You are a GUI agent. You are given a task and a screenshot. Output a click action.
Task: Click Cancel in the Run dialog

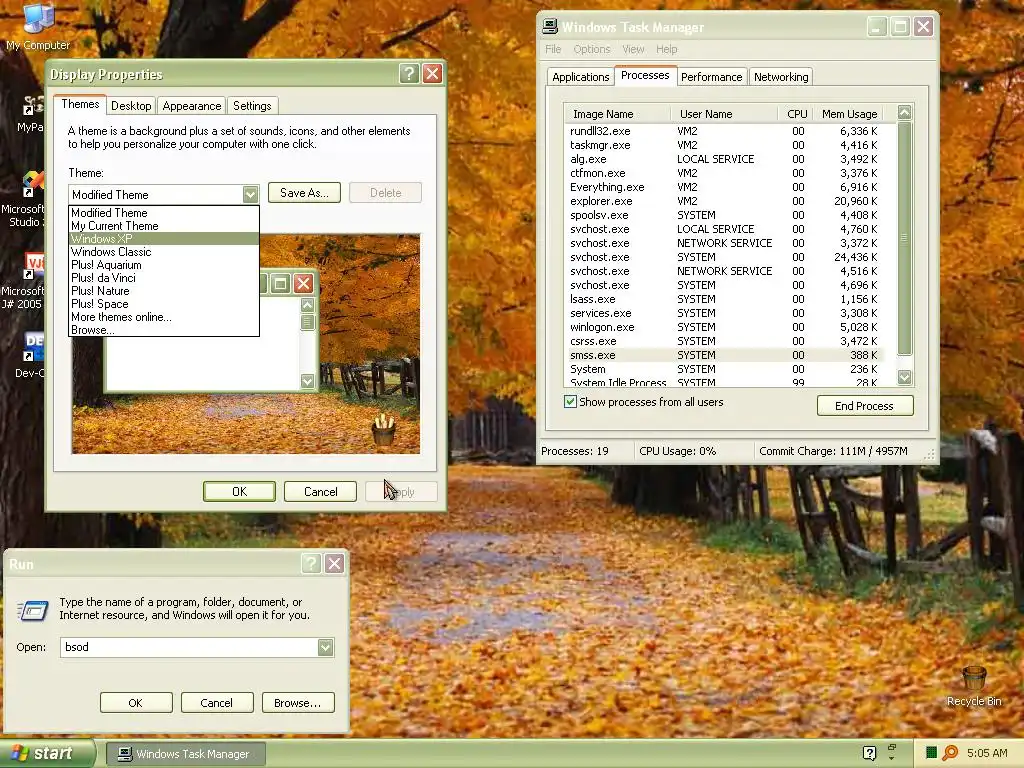217,703
